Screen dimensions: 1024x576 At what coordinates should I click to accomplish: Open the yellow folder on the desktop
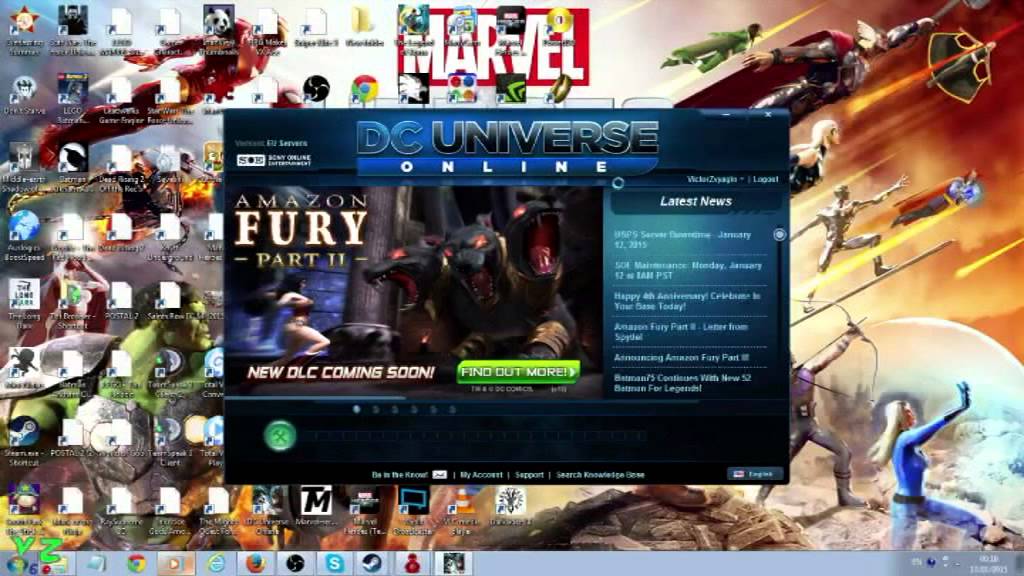[364, 26]
